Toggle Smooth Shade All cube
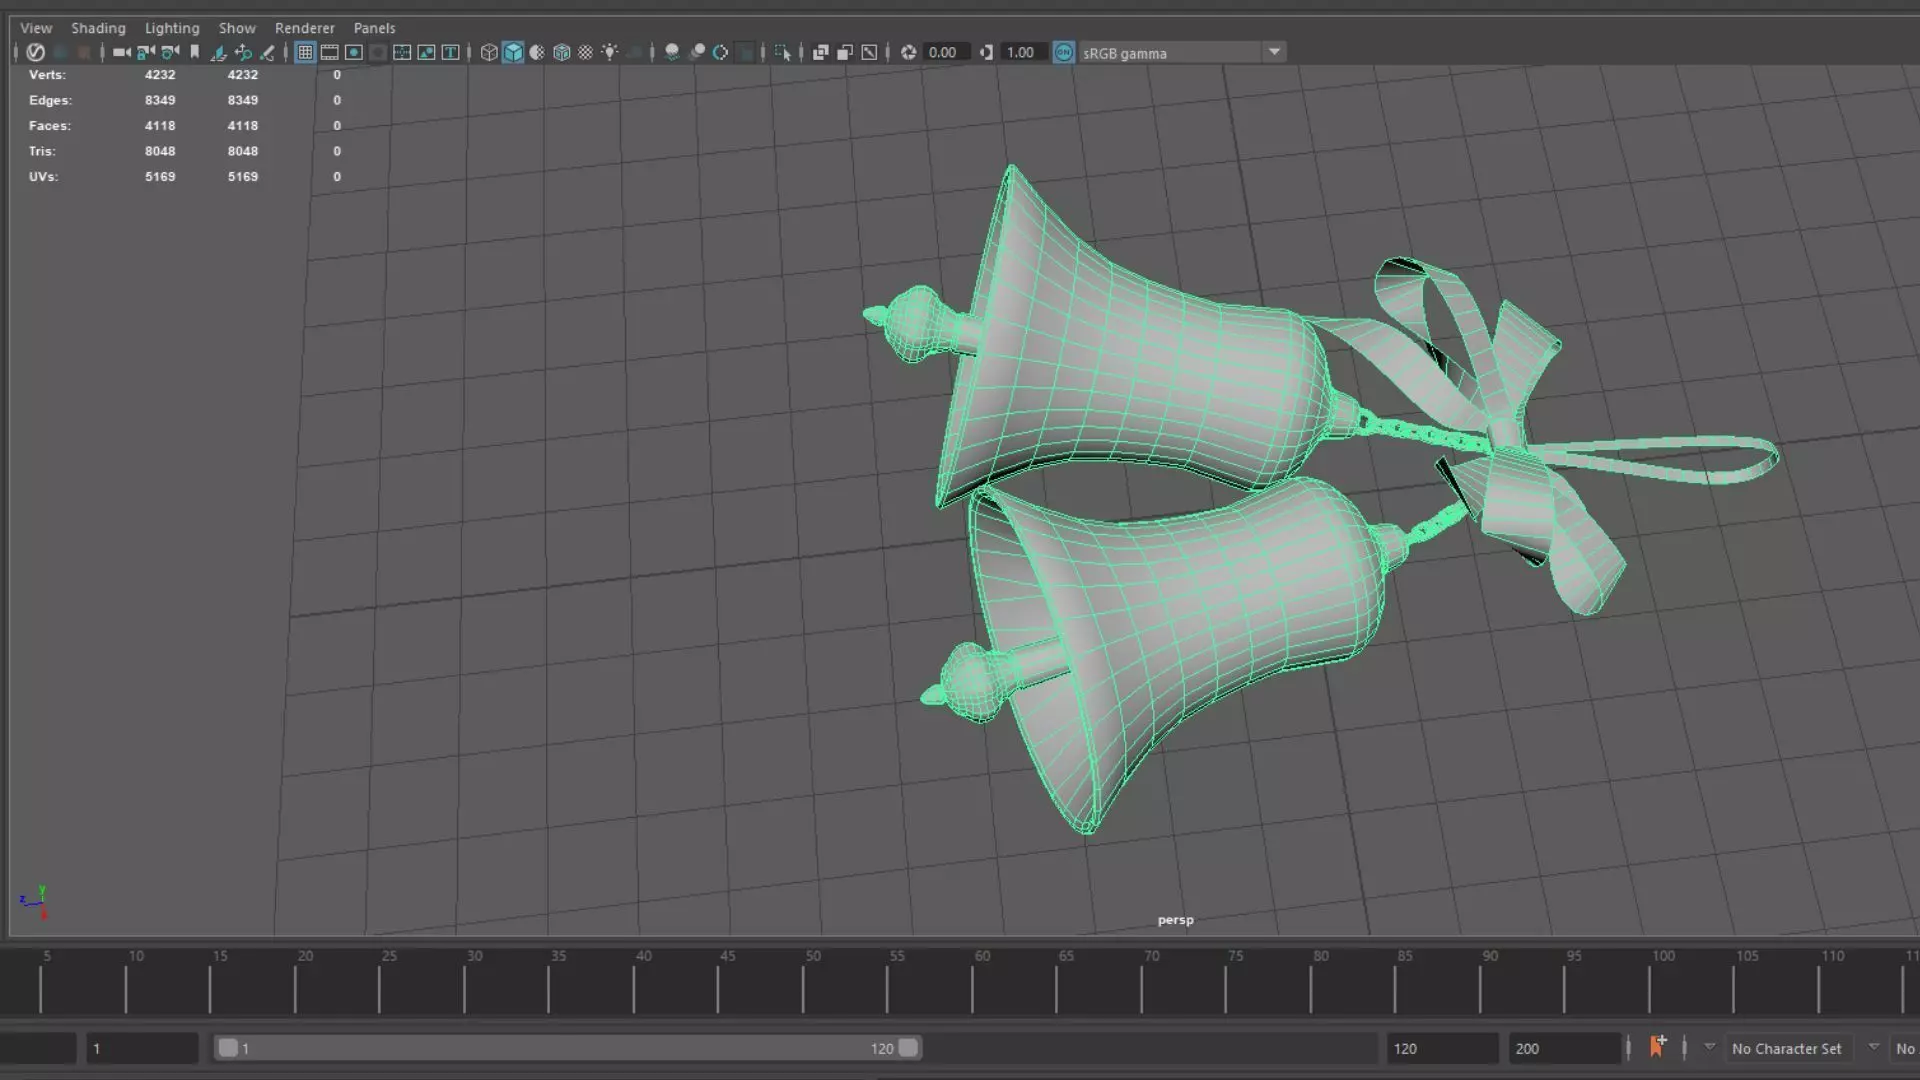This screenshot has width=1920, height=1080. click(x=513, y=52)
